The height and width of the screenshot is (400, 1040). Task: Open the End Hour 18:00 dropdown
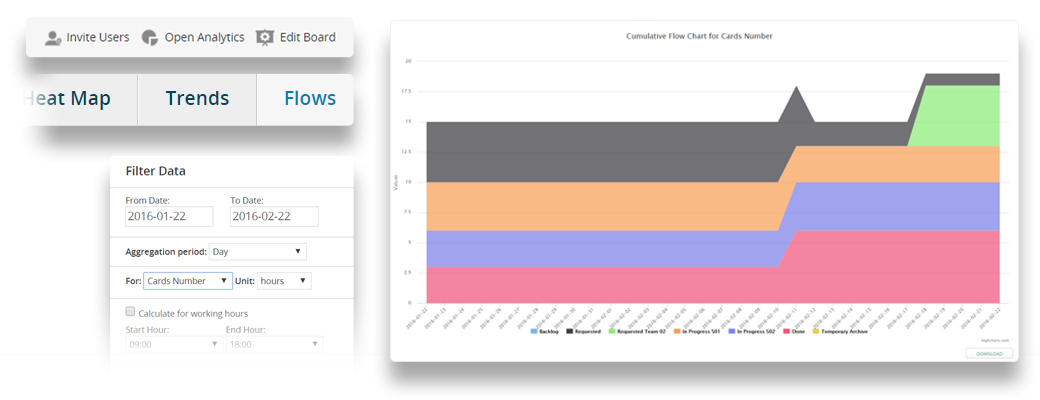[x=275, y=344]
